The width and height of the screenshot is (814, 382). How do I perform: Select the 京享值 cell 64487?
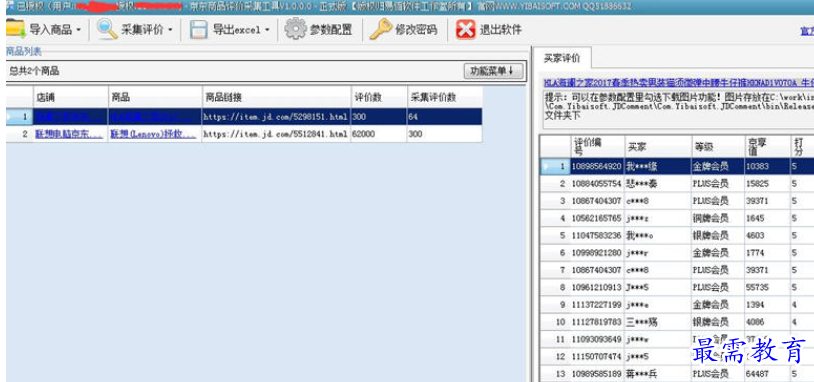767,374
